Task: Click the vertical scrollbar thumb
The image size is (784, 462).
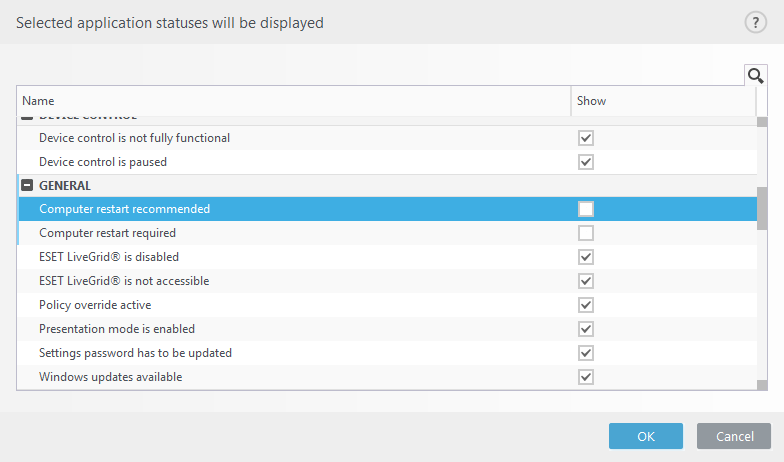Action: tap(762, 208)
